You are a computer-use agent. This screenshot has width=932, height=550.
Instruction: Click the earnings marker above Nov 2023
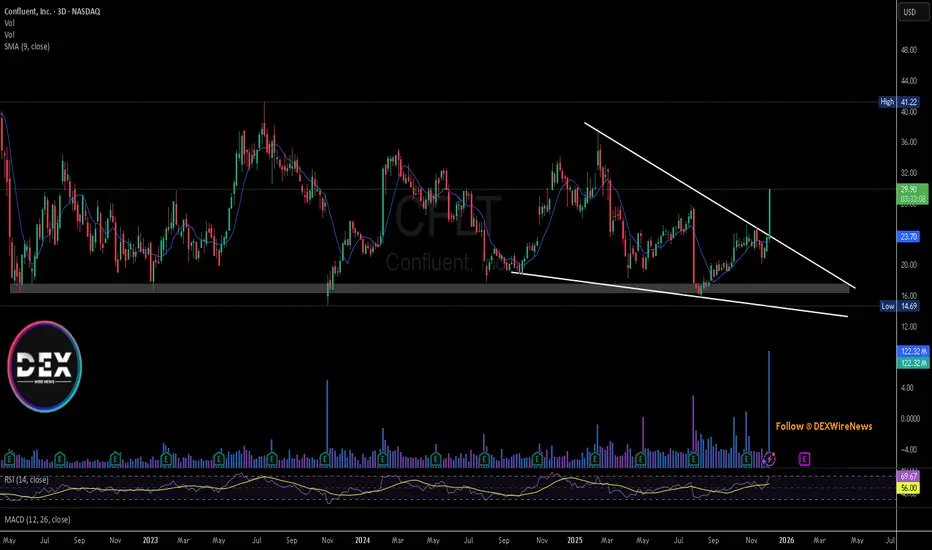coord(325,459)
